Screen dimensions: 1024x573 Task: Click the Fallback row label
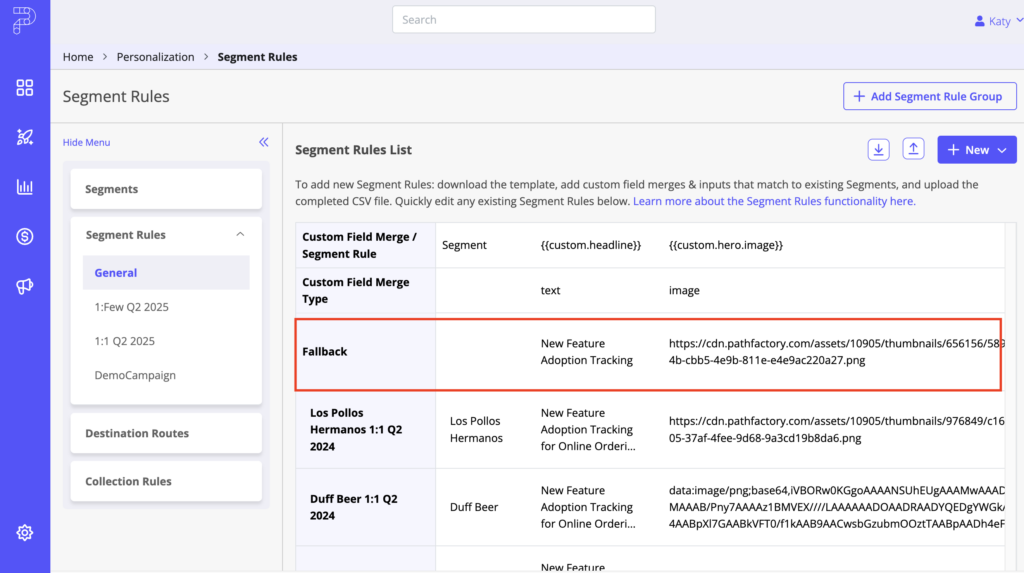(325, 352)
